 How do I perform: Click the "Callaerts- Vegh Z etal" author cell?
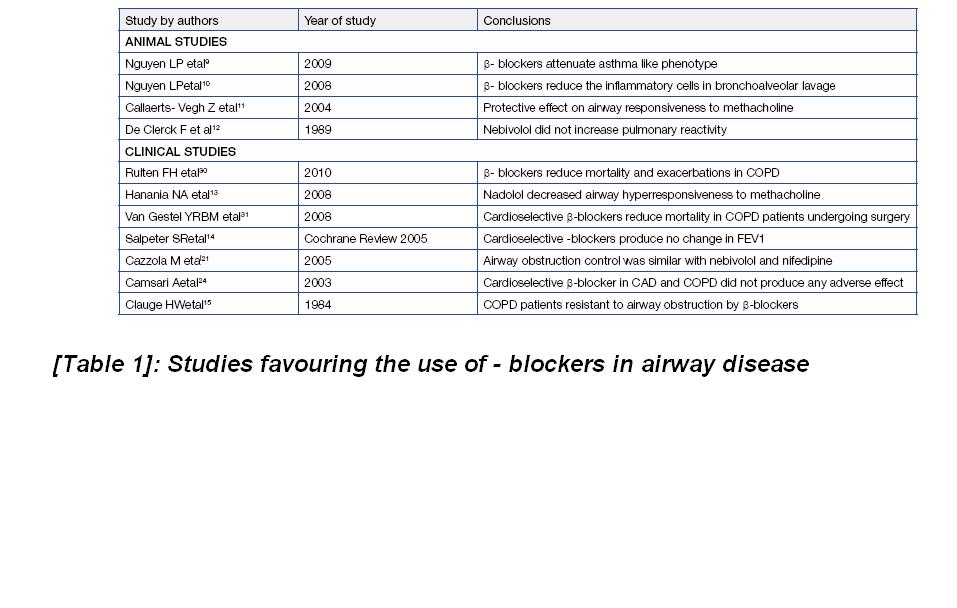(185, 108)
